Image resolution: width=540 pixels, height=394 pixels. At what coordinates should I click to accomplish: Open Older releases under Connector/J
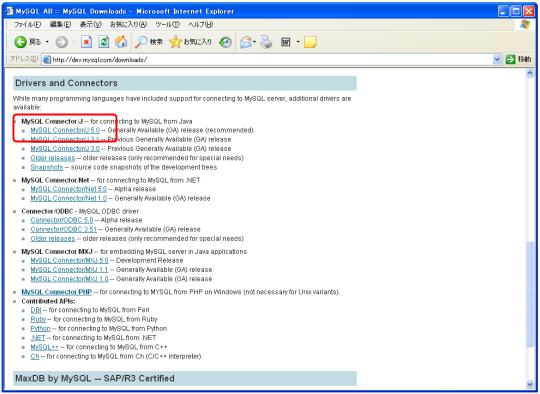click(x=53, y=158)
